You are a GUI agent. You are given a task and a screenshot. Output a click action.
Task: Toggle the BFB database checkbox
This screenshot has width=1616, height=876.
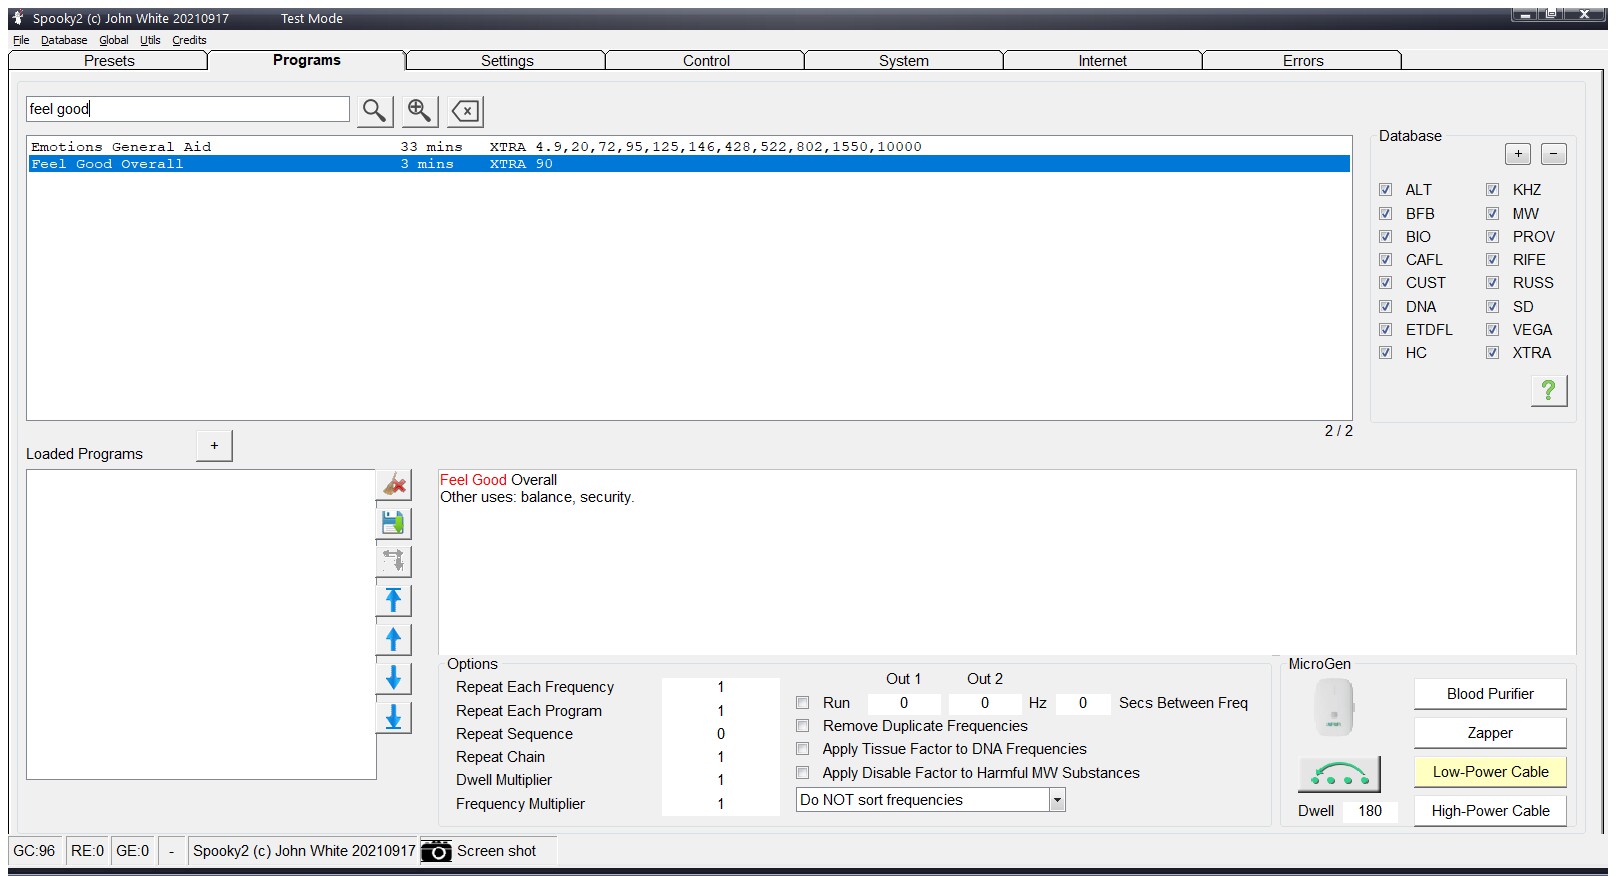[x=1386, y=214]
